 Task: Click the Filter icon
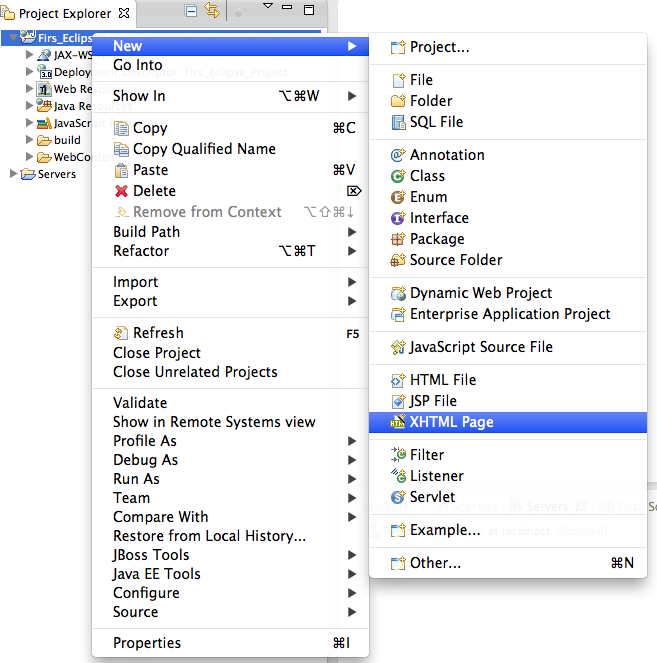point(398,455)
